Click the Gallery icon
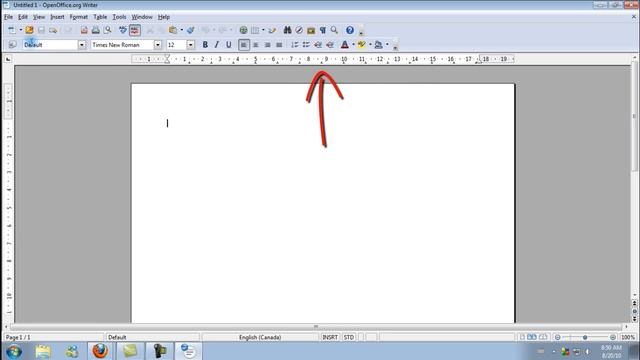This screenshot has width=640, height=360. pyautogui.click(x=311, y=30)
